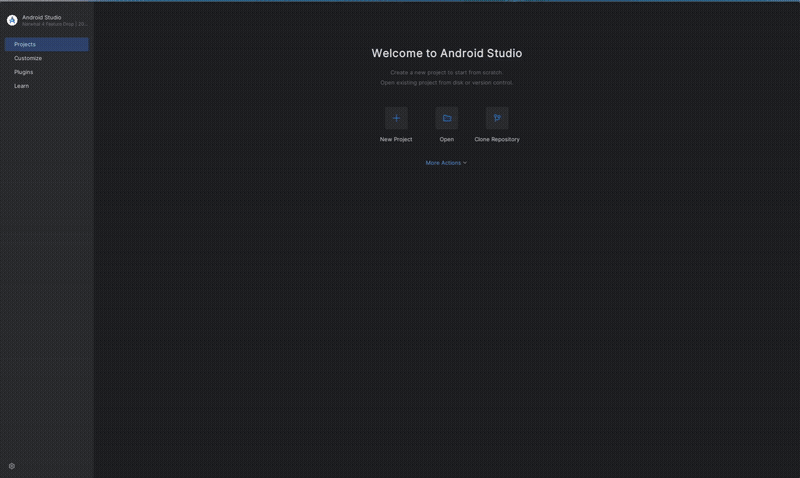800x478 pixels.
Task: Click the Welcome to Android Studio heading
Action: 446,53
